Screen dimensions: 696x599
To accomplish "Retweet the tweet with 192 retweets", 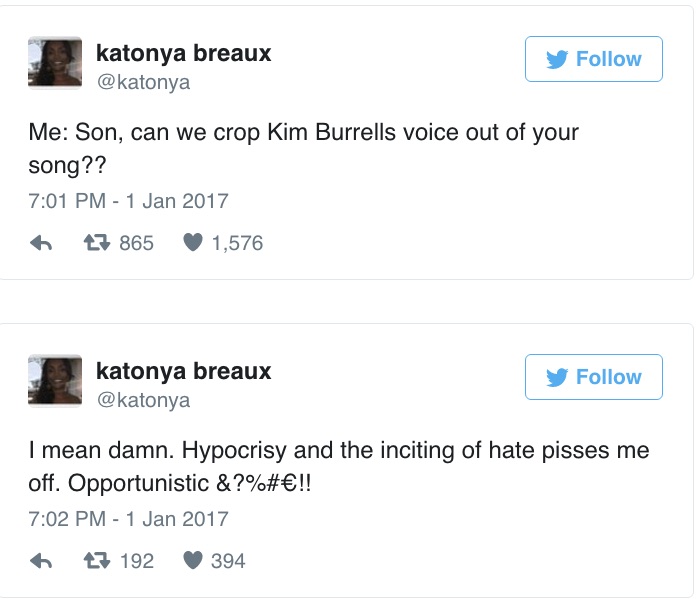I will click(x=95, y=561).
